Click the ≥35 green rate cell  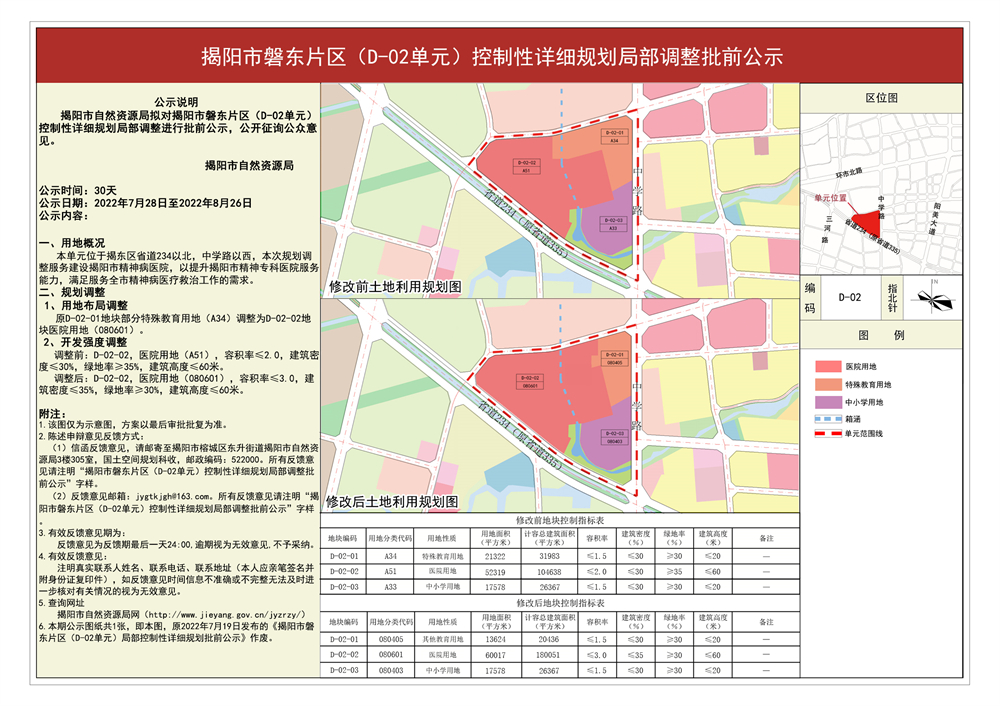click(x=674, y=572)
